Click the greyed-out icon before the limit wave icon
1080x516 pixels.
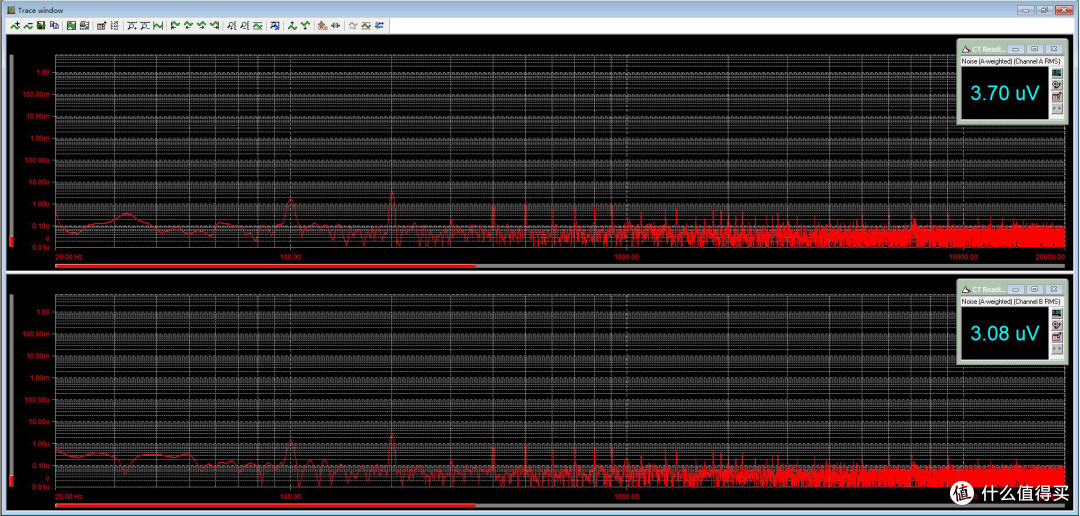[x=353, y=26]
